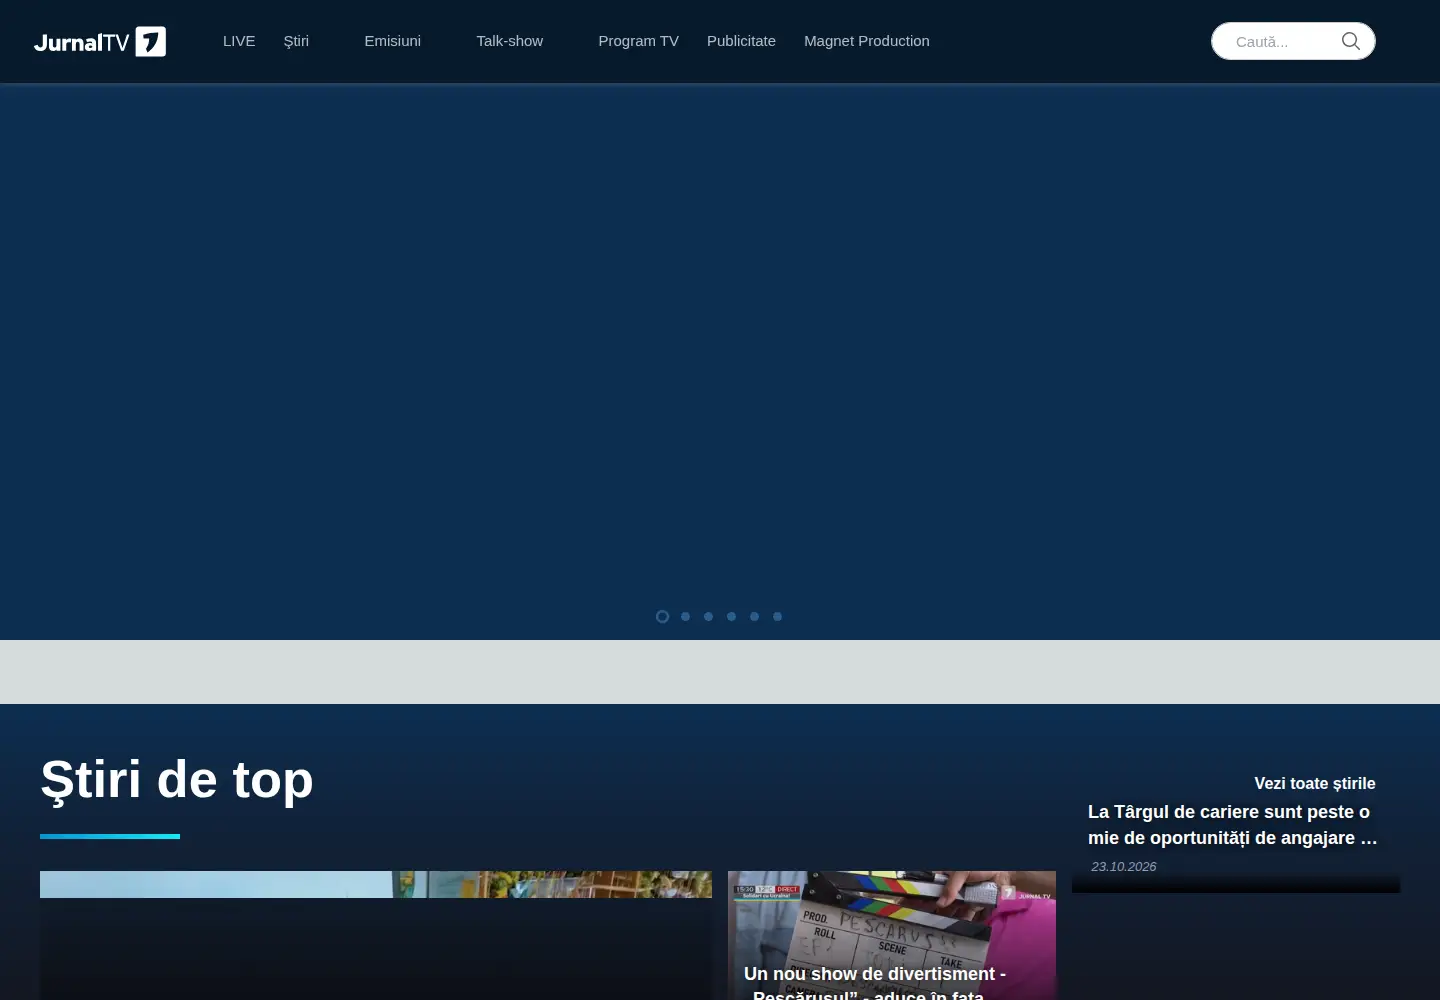Open the Talk-show menu
The image size is (1440, 1000).
509,41
